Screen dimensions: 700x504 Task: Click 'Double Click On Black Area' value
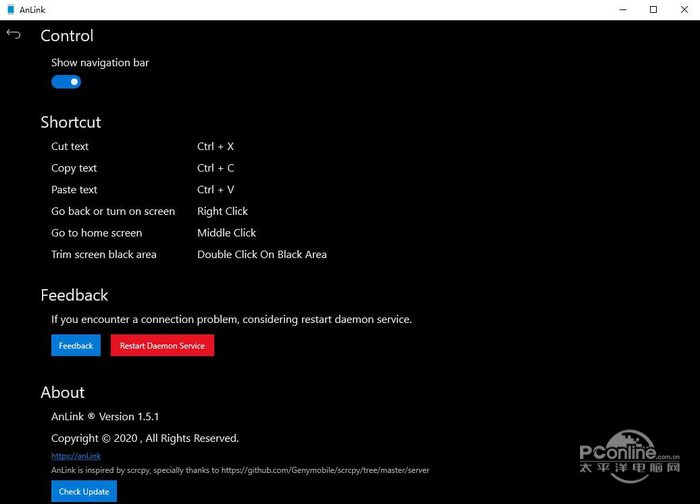pyautogui.click(x=262, y=254)
